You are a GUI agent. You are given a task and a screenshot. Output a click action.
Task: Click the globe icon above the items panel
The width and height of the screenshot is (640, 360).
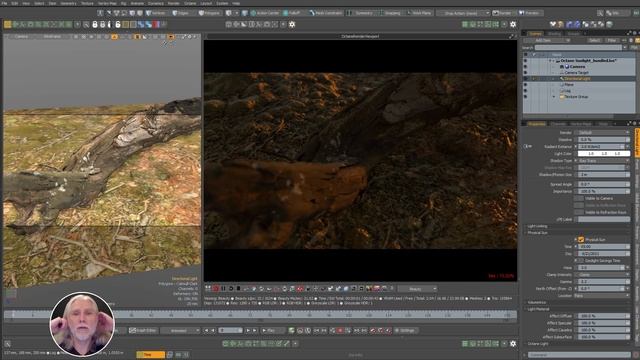pos(609,24)
